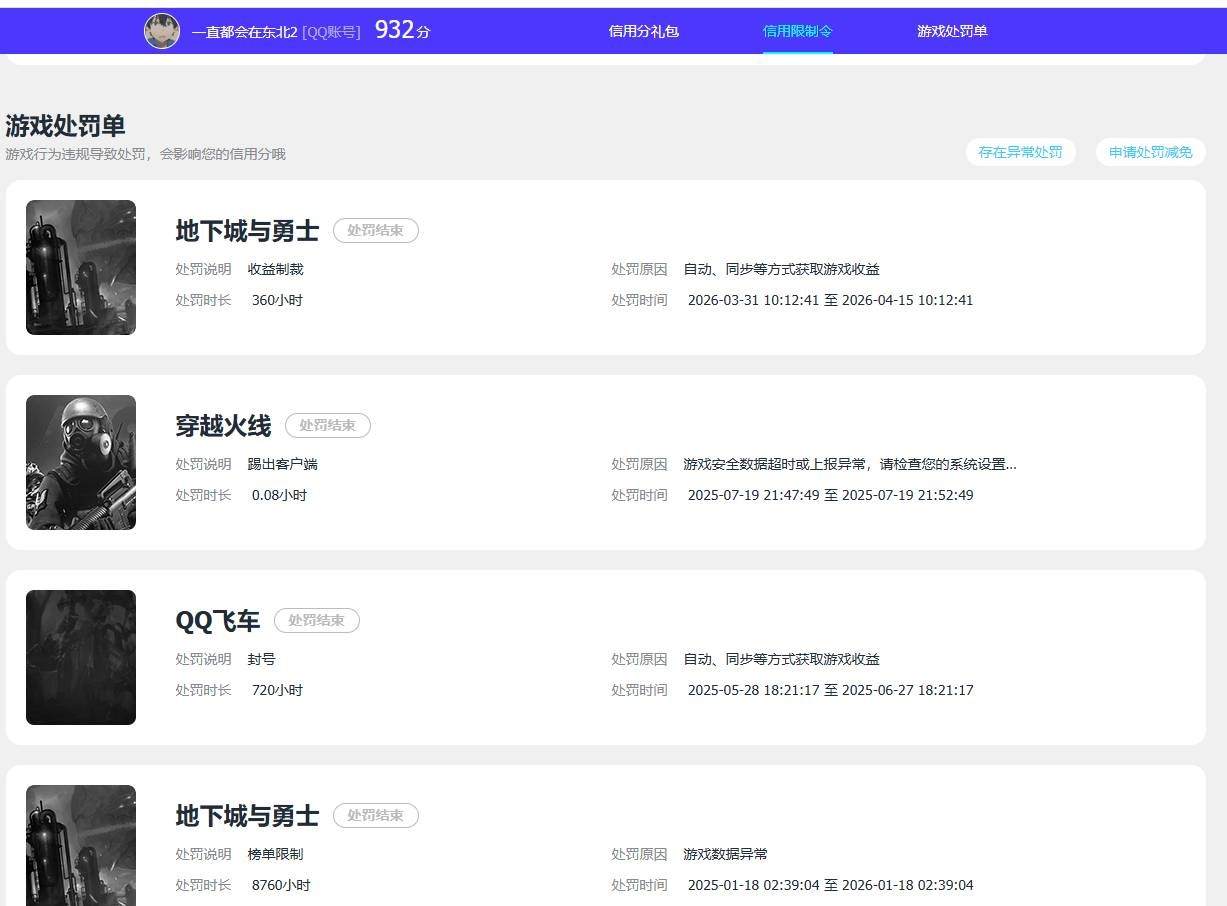Open the 穿越火线 game thumbnail
Image resolution: width=1227 pixels, height=906 pixels.
point(81,462)
